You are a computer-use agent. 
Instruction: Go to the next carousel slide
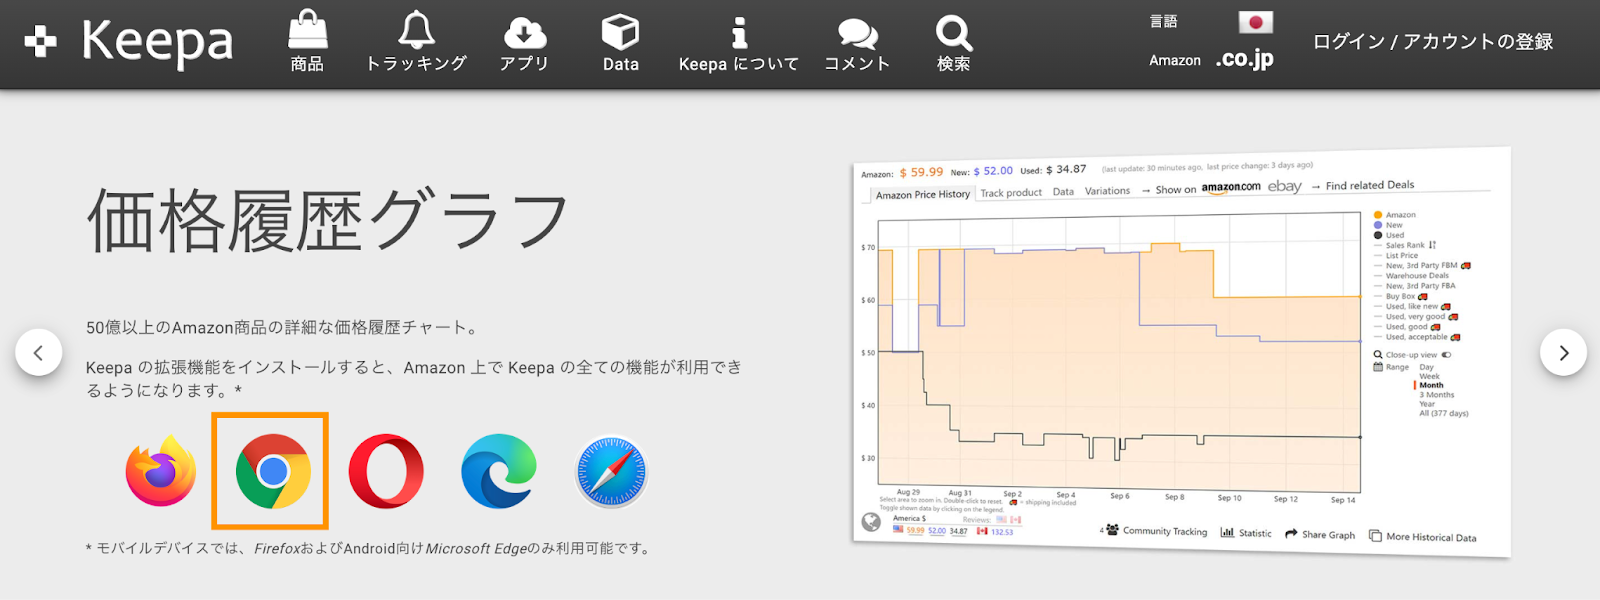1563,352
